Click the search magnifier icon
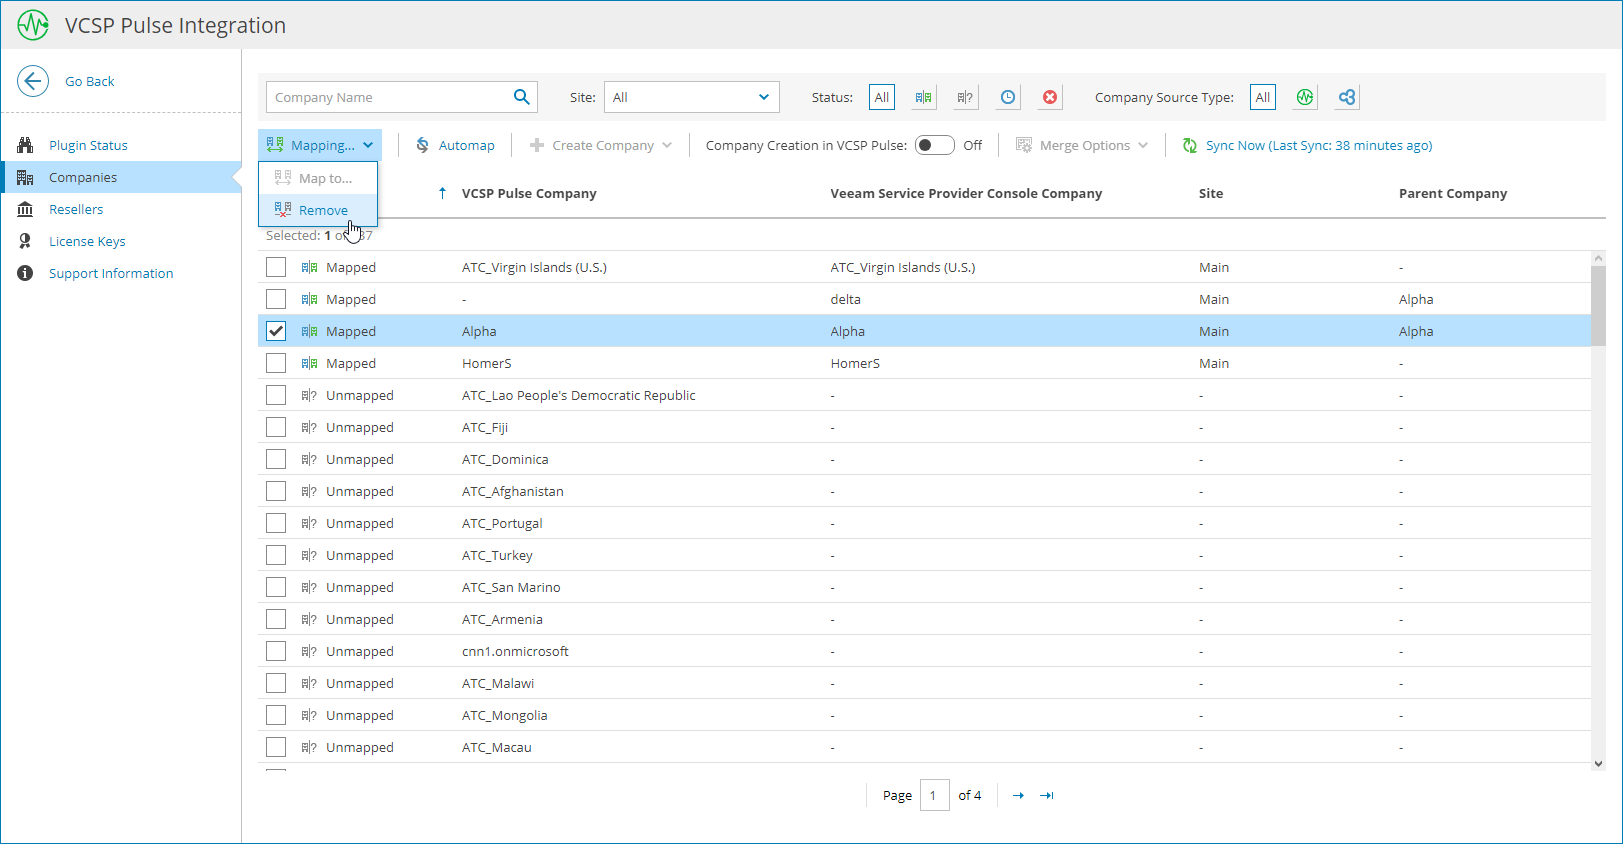1623x844 pixels. click(x=521, y=97)
